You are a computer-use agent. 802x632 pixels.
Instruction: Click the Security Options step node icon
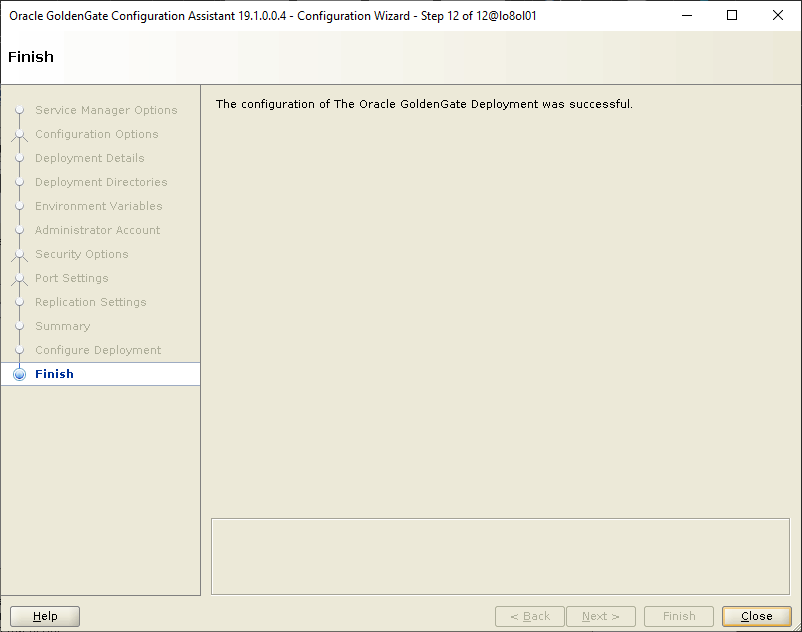coord(19,254)
